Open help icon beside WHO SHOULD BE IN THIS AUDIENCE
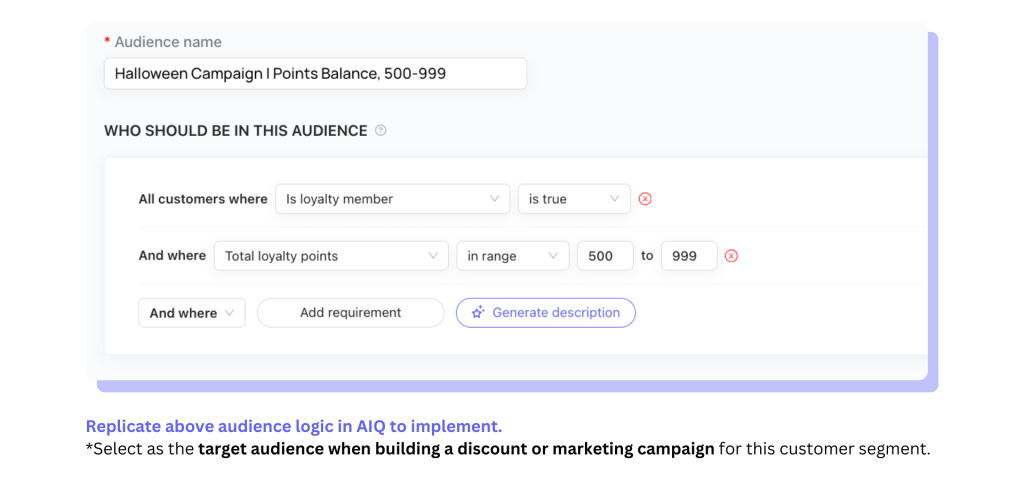This screenshot has height=480, width=1024. (381, 131)
